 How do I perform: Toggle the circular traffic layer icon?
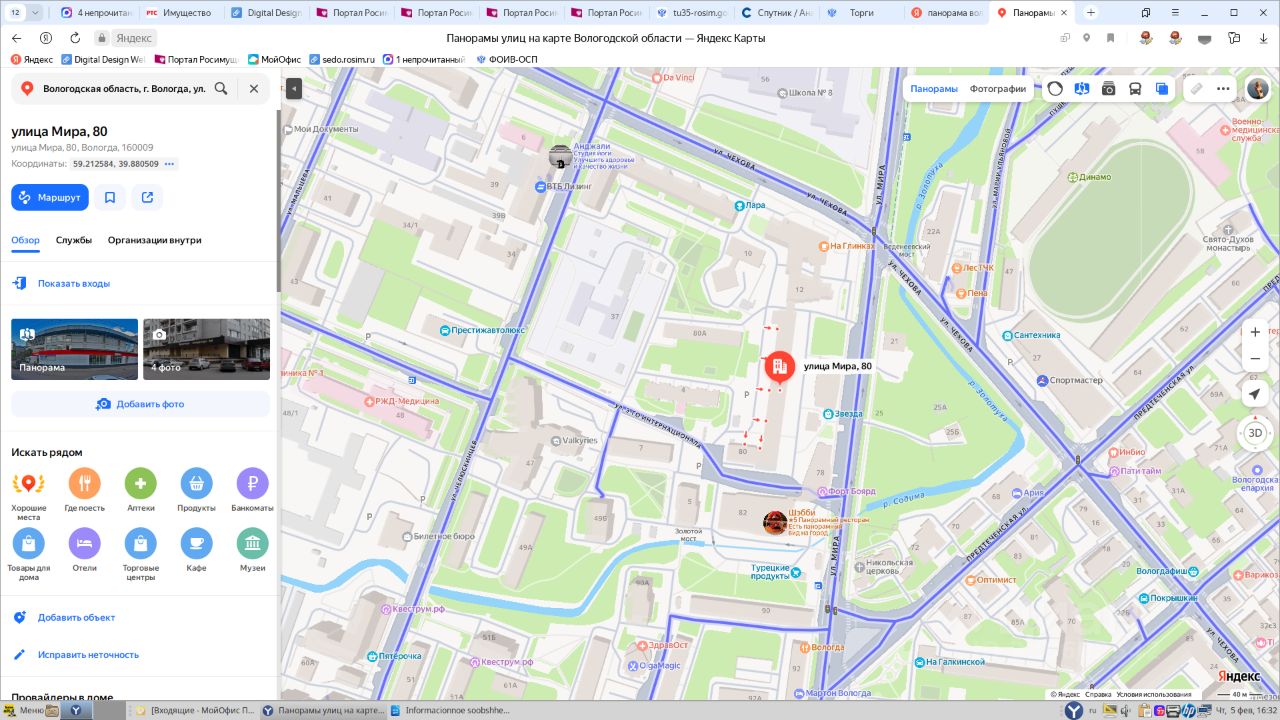pos(1055,89)
